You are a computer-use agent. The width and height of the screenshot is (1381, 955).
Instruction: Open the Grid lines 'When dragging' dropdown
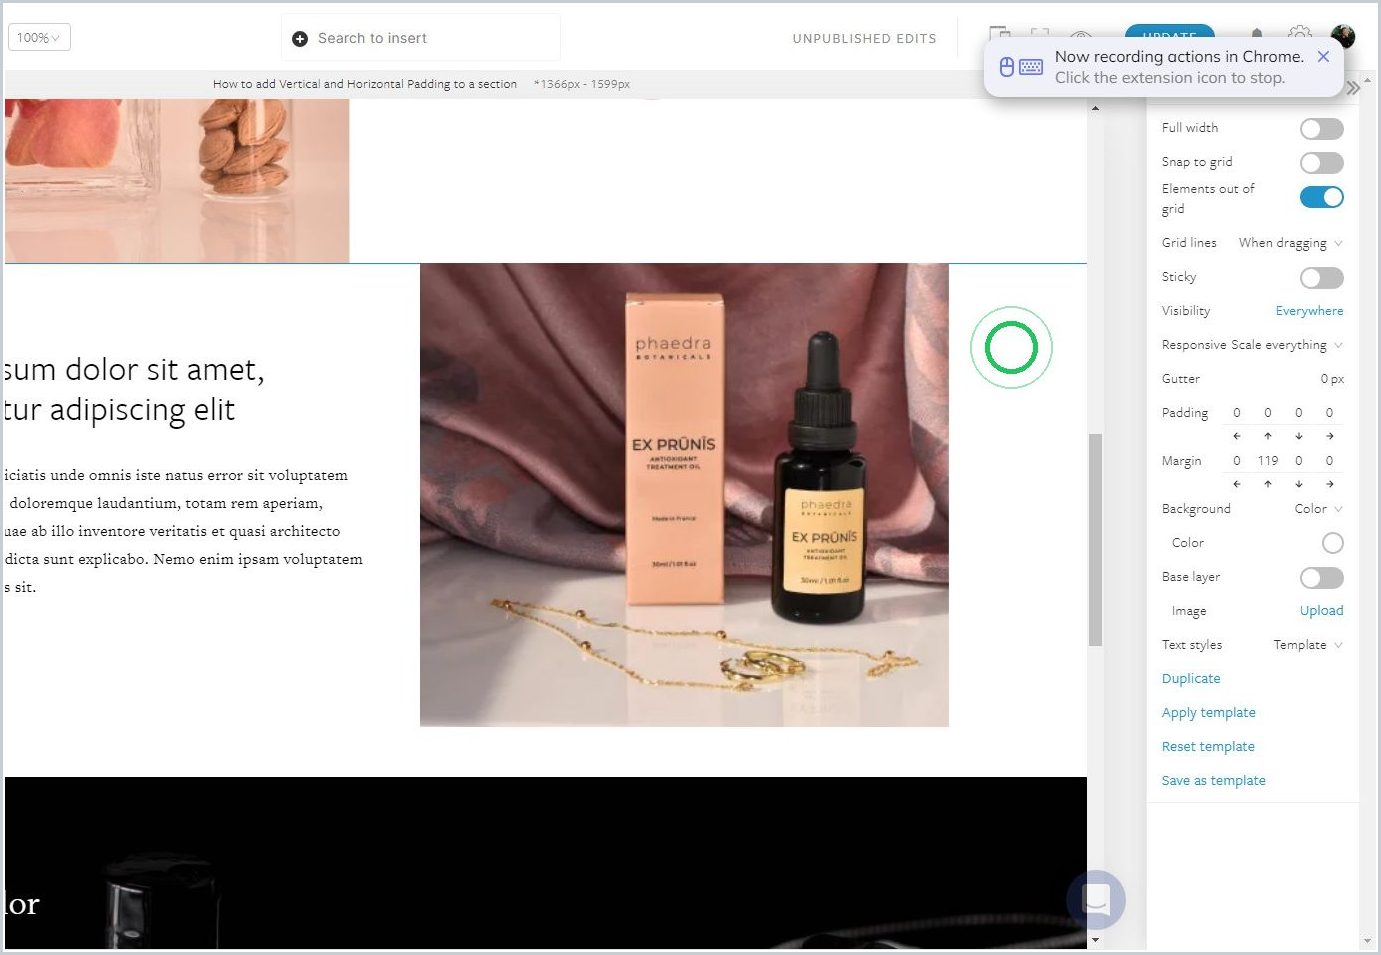[1290, 243]
